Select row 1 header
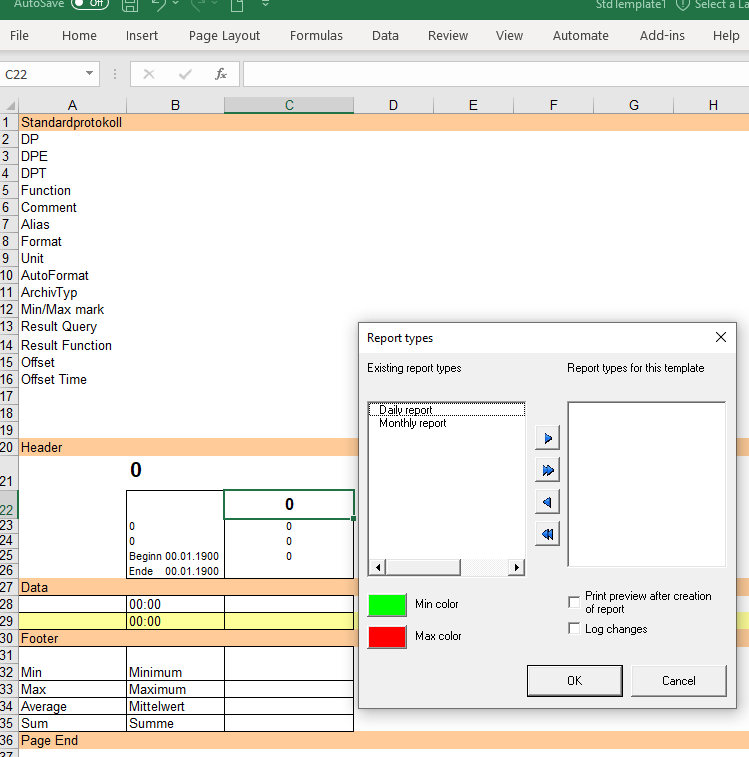This screenshot has height=757, width=749. pos(9,122)
